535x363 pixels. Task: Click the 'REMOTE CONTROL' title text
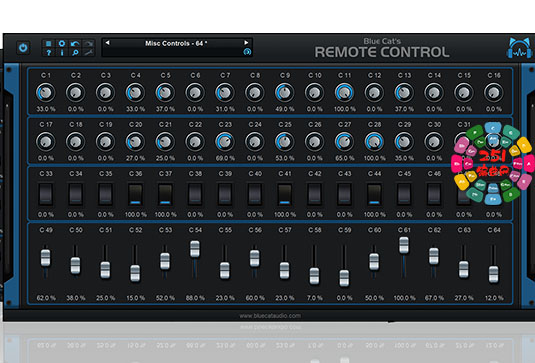382,52
